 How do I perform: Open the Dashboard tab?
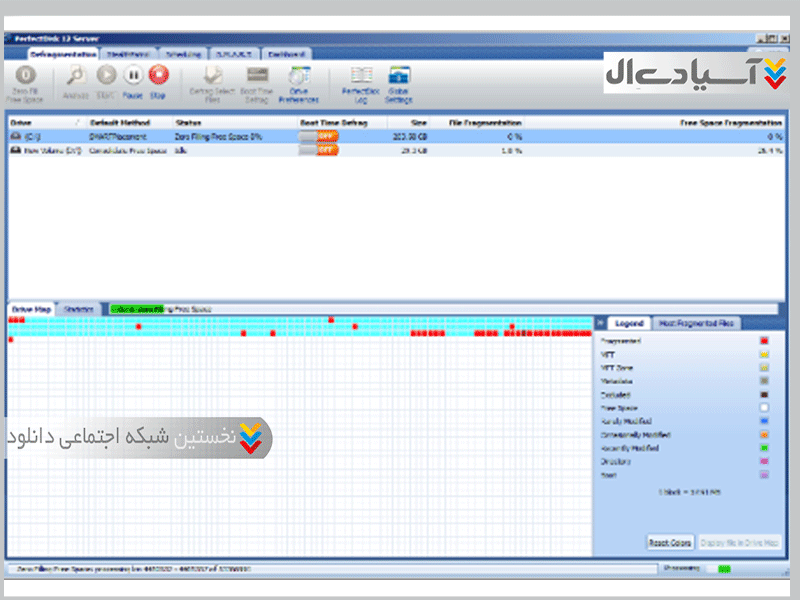[x=286, y=53]
